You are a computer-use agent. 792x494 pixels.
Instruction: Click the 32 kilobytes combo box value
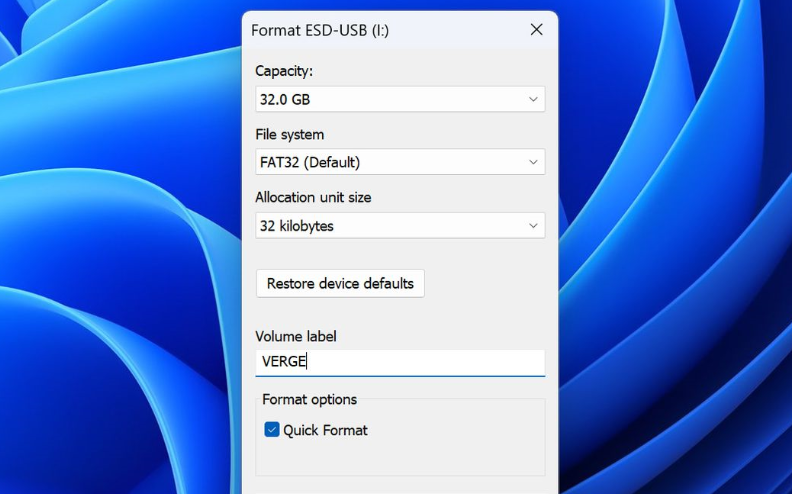(297, 226)
